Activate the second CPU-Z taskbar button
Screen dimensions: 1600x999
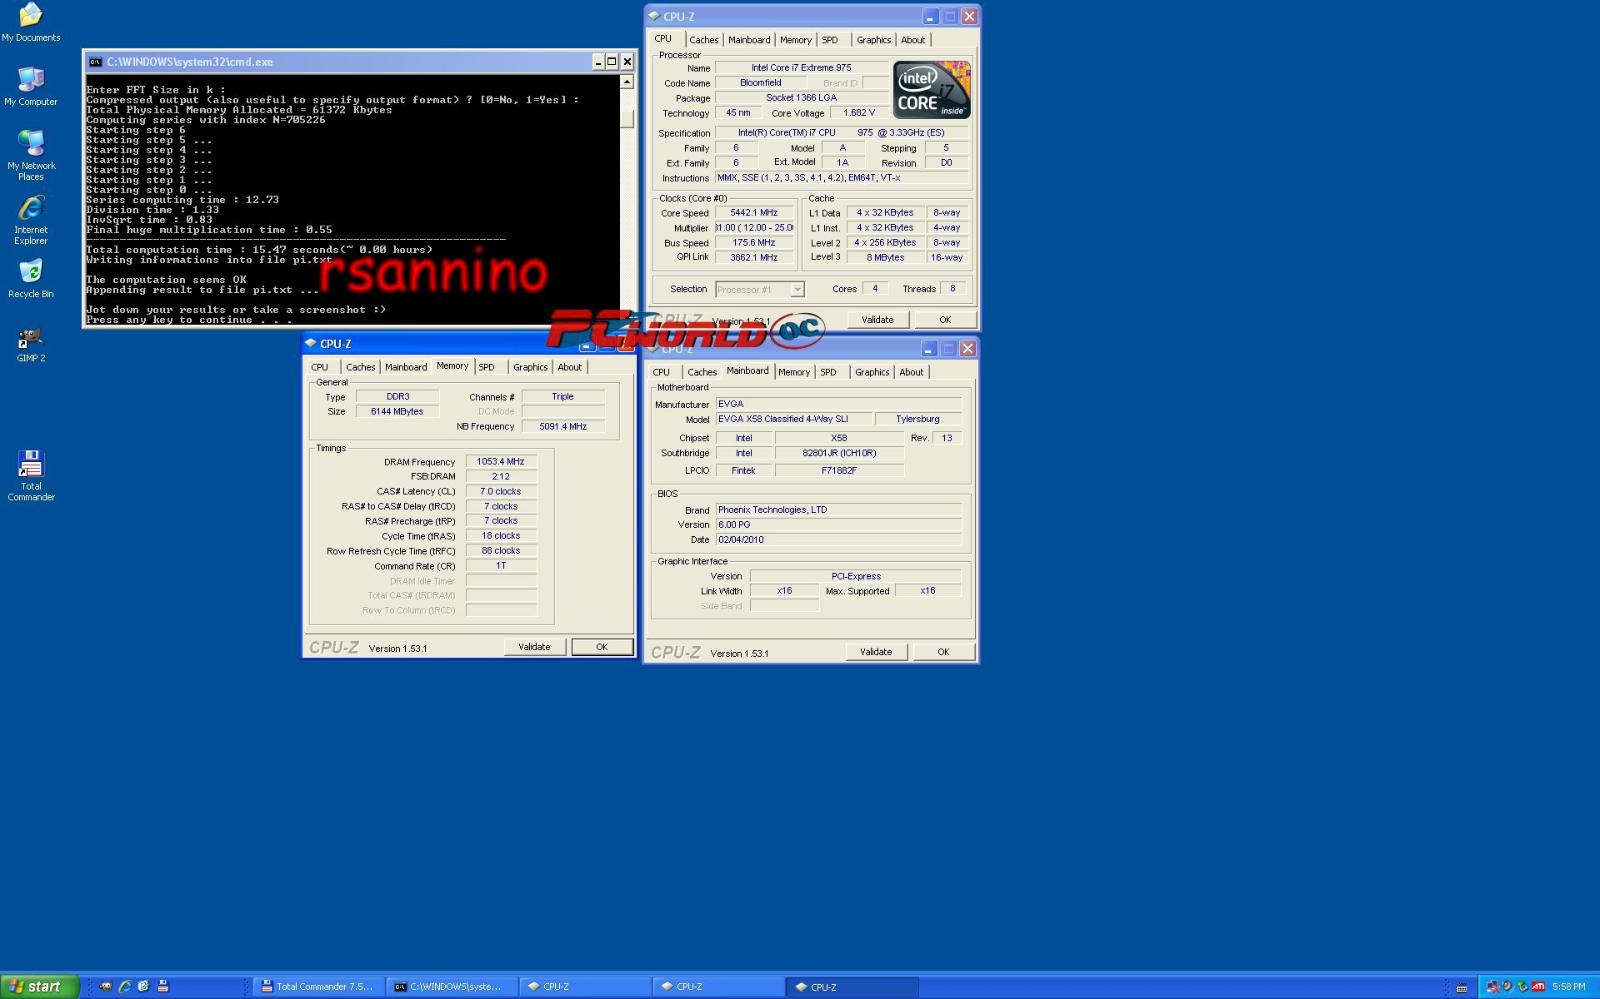[x=718, y=986]
